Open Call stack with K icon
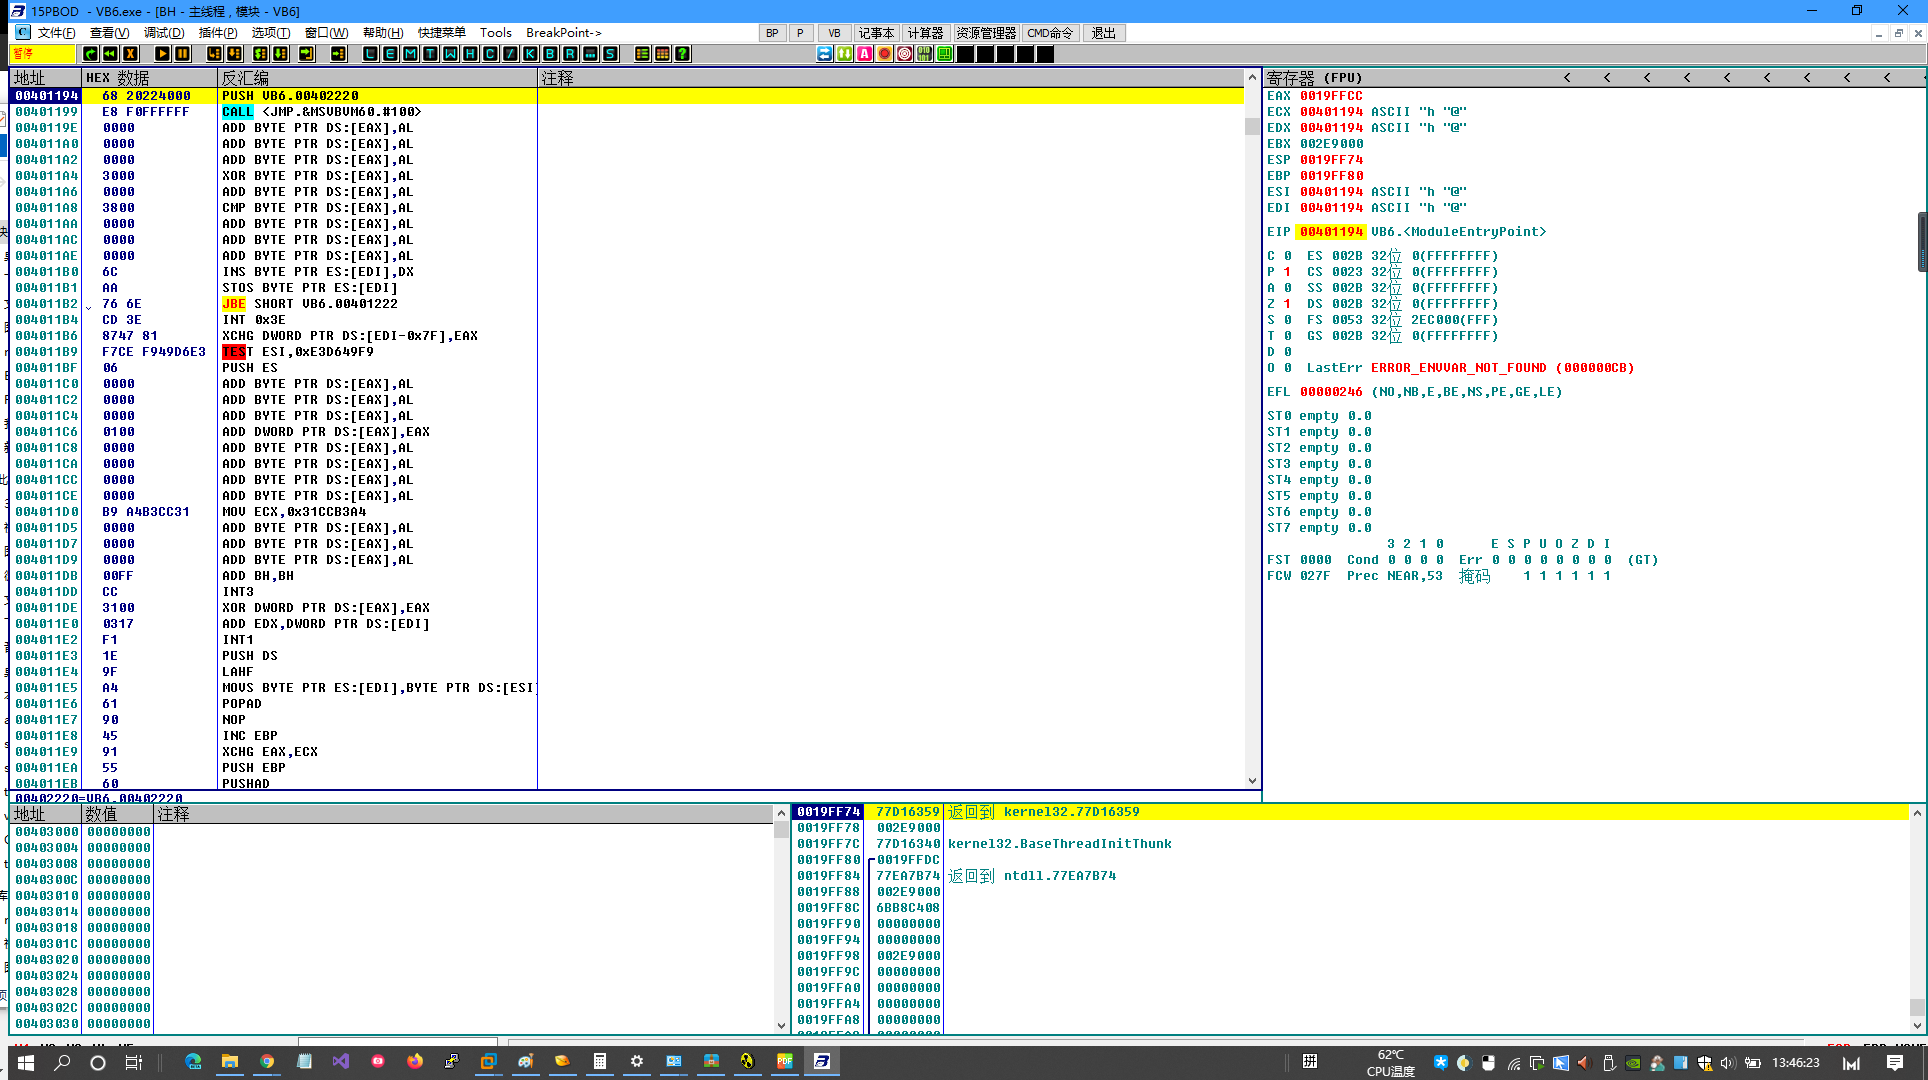The height and width of the screenshot is (1080, 1928). pyautogui.click(x=530, y=54)
